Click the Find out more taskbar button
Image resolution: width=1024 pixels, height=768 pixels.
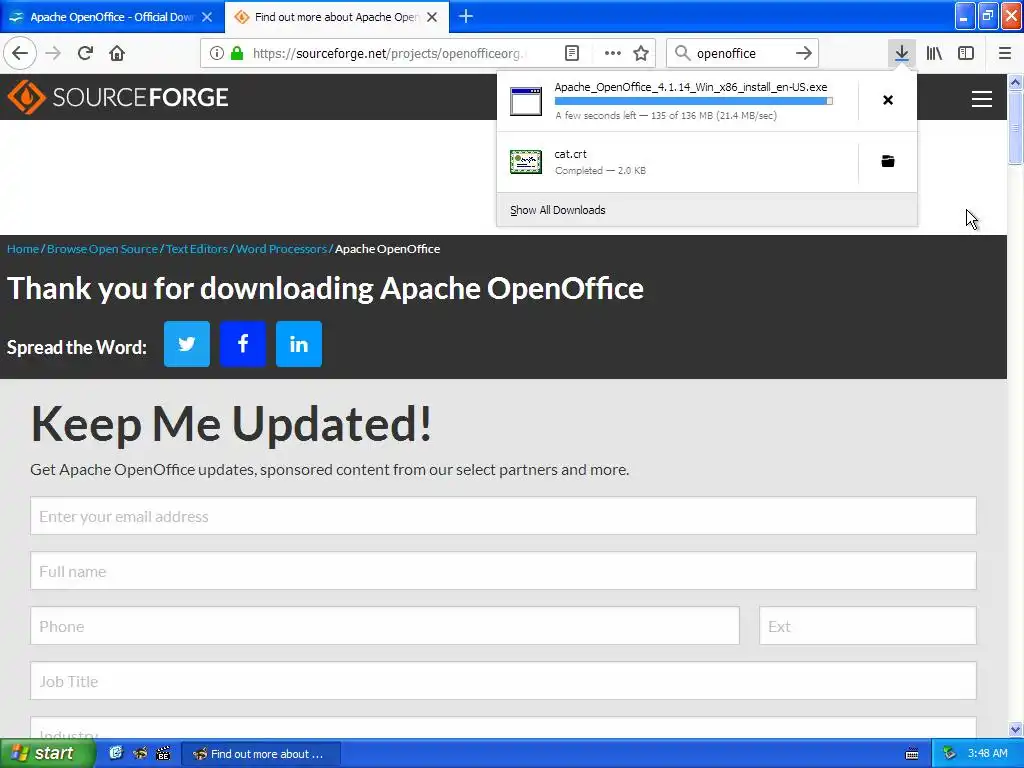click(260, 754)
